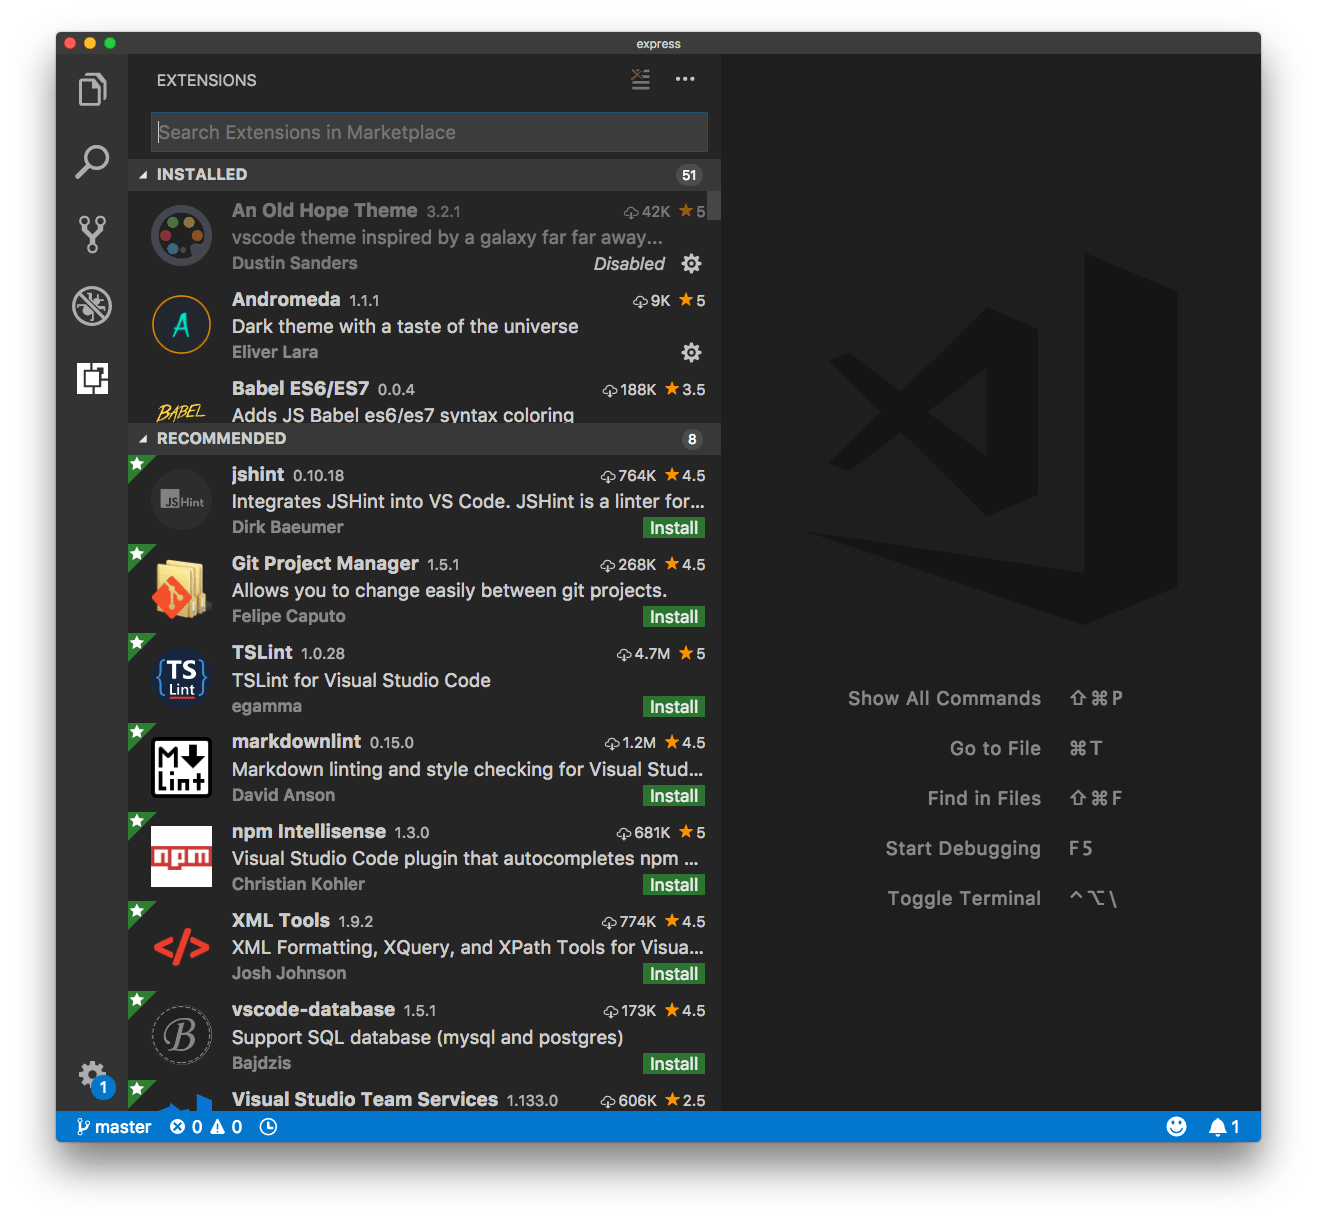Install npm Intellisense
The image size is (1317, 1222).
[674, 885]
